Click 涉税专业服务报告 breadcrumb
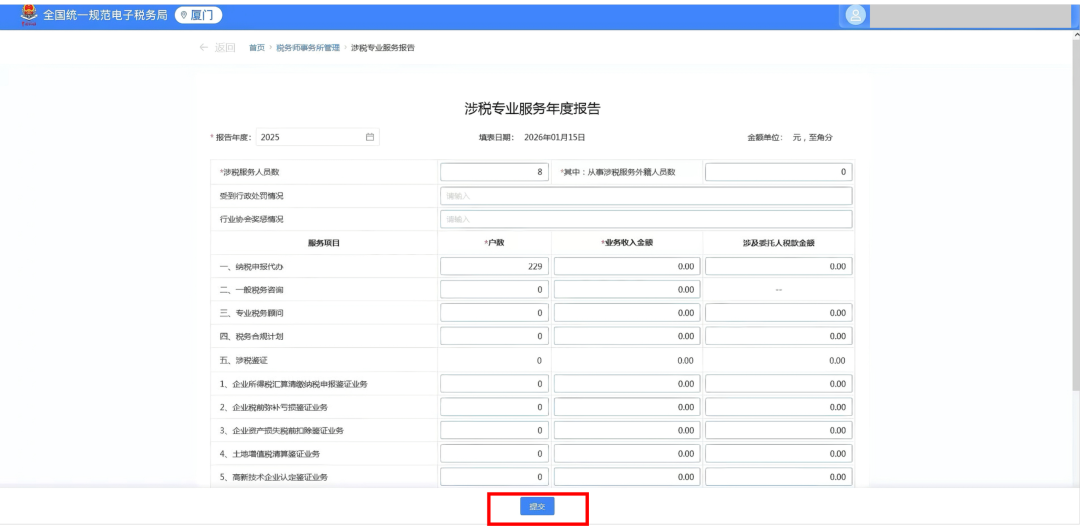The width and height of the screenshot is (1080, 526). coord(382,48)
